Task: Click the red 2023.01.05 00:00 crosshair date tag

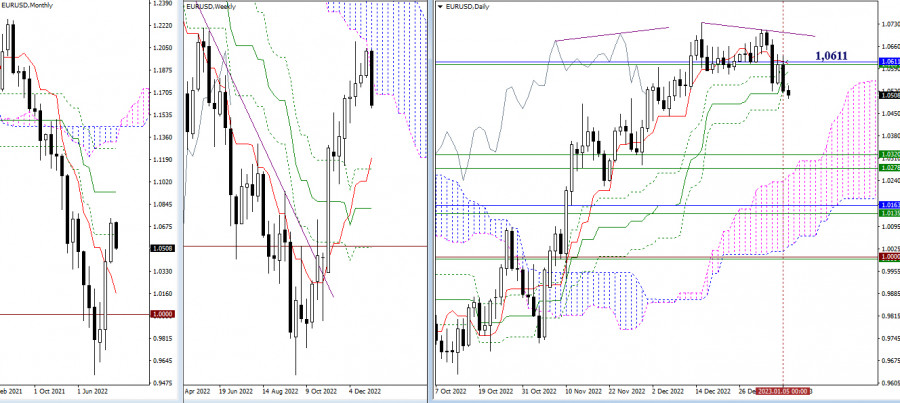Action: click(783, 391)
